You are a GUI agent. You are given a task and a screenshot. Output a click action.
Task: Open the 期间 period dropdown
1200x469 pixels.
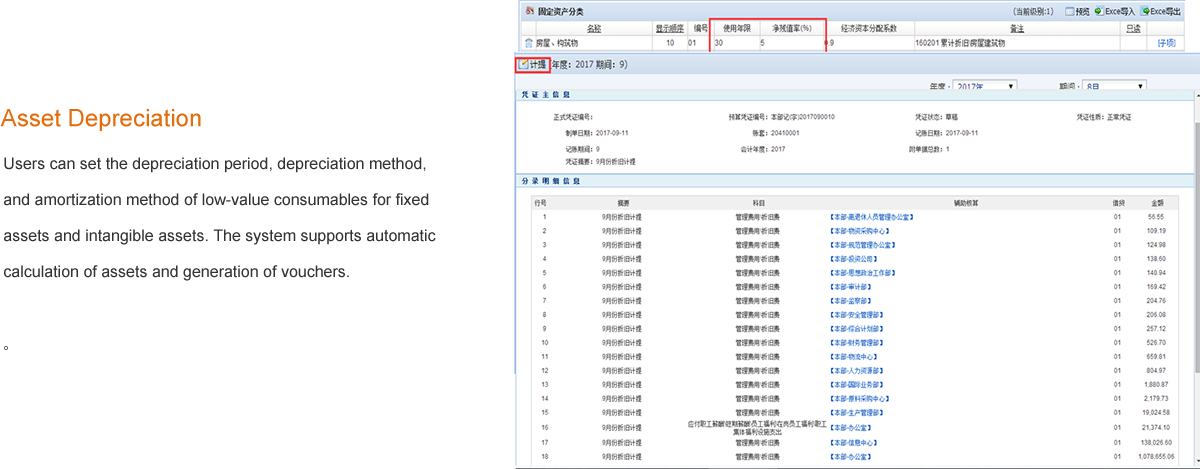(x=1114, y=87)
